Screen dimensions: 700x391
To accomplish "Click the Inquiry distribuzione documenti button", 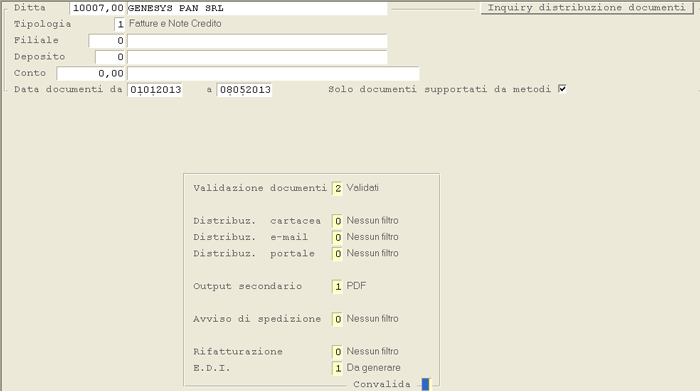I will (x=586, y=8).
